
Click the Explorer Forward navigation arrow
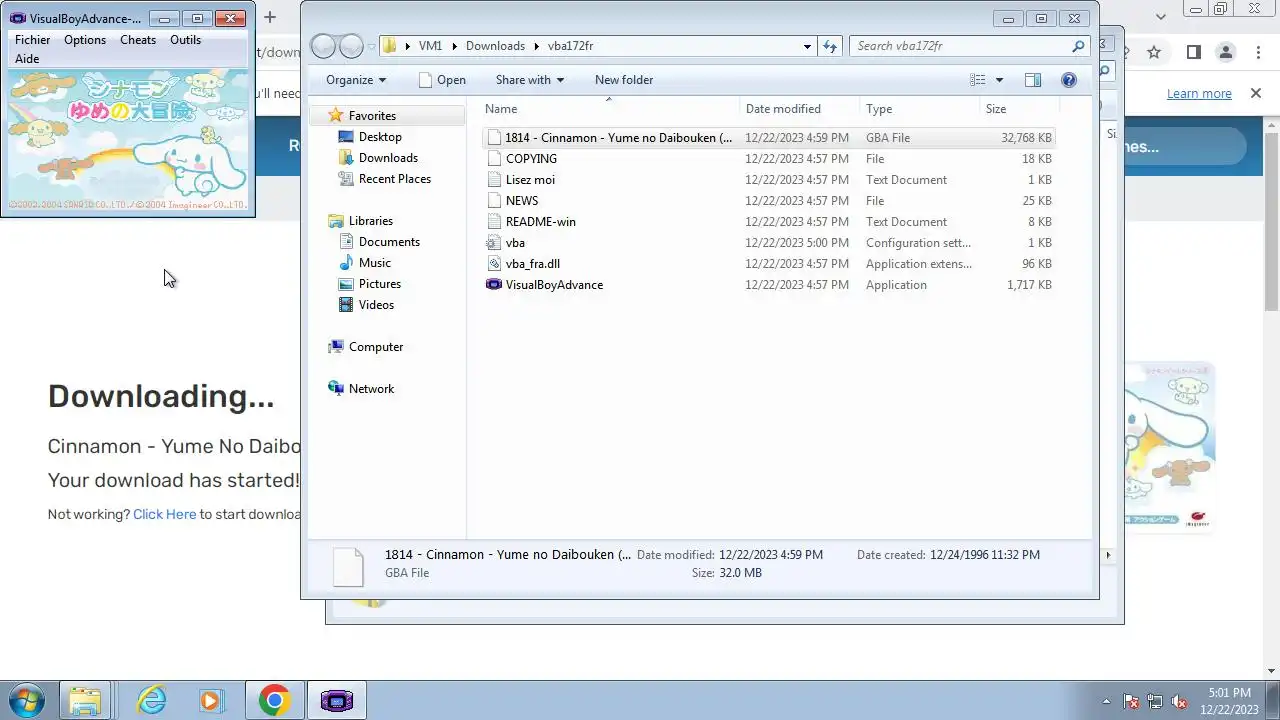tap(351, 46)
